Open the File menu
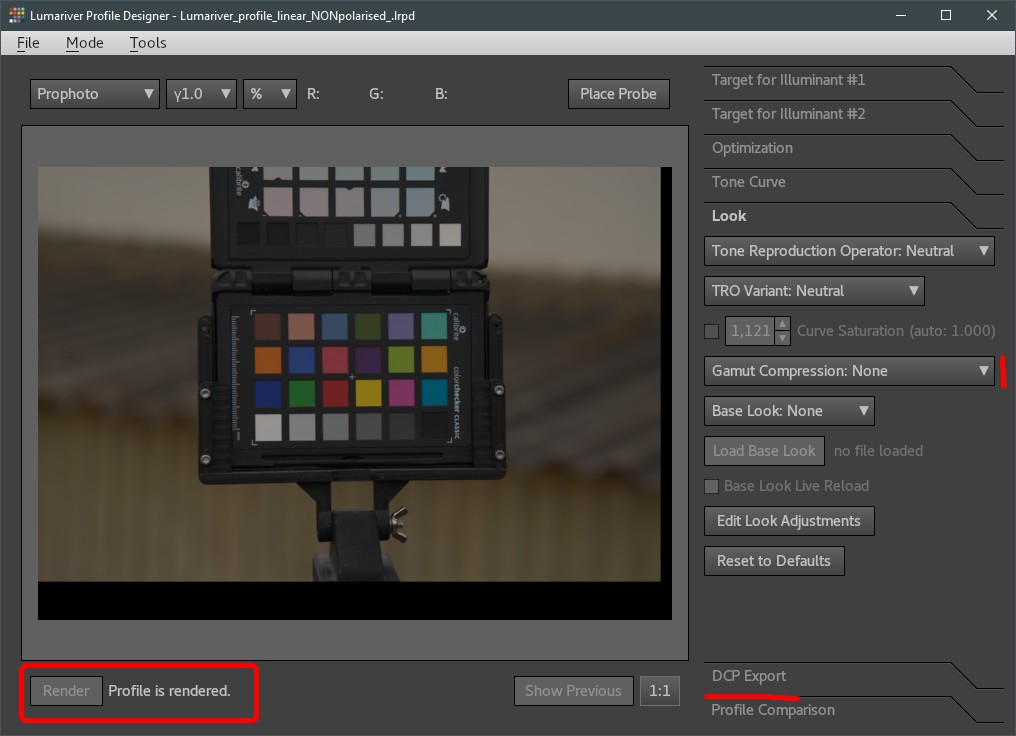The image size is (1016, 736). pos(28,43)
